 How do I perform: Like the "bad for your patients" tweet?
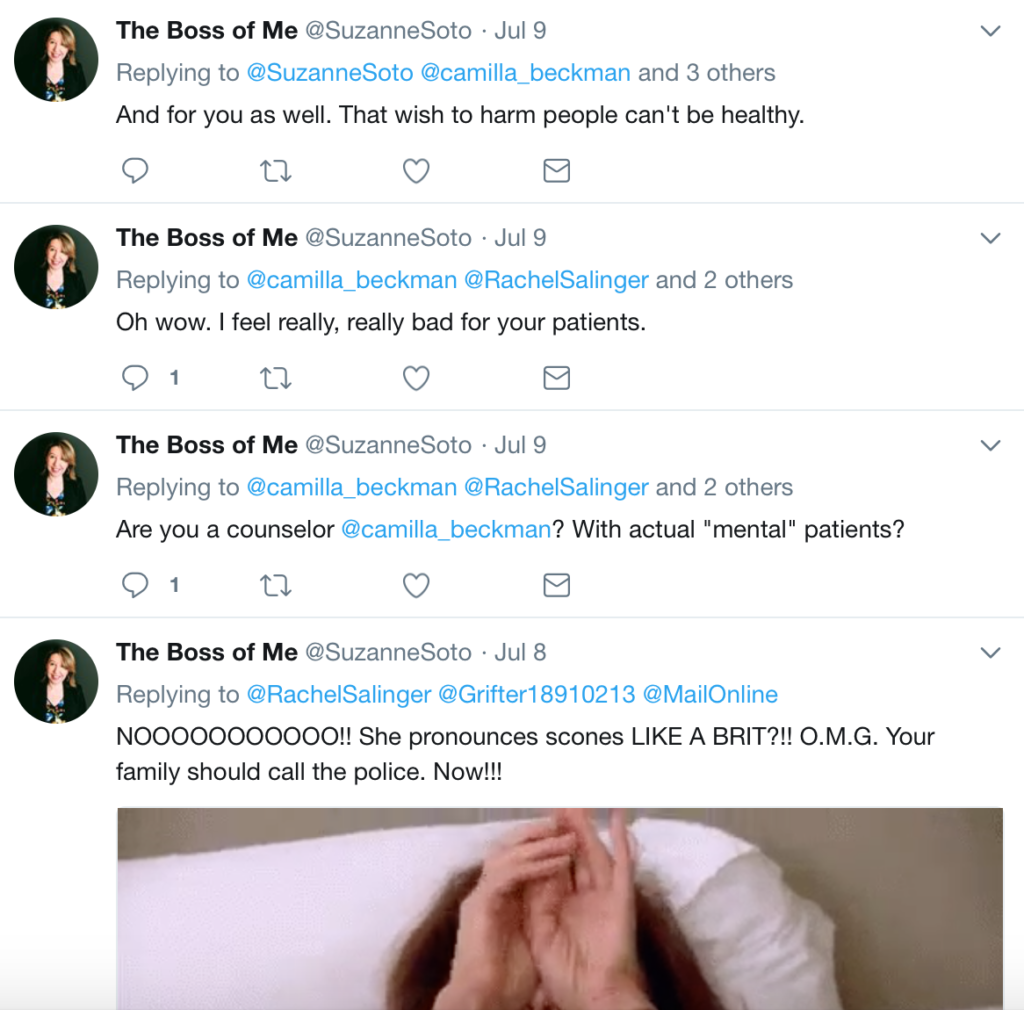pyautogui.click(x=416, y=378)
